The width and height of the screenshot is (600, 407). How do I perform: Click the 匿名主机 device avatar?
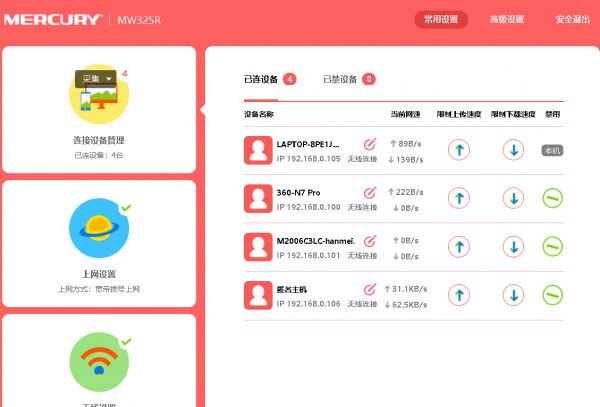[x=258, y=295]
